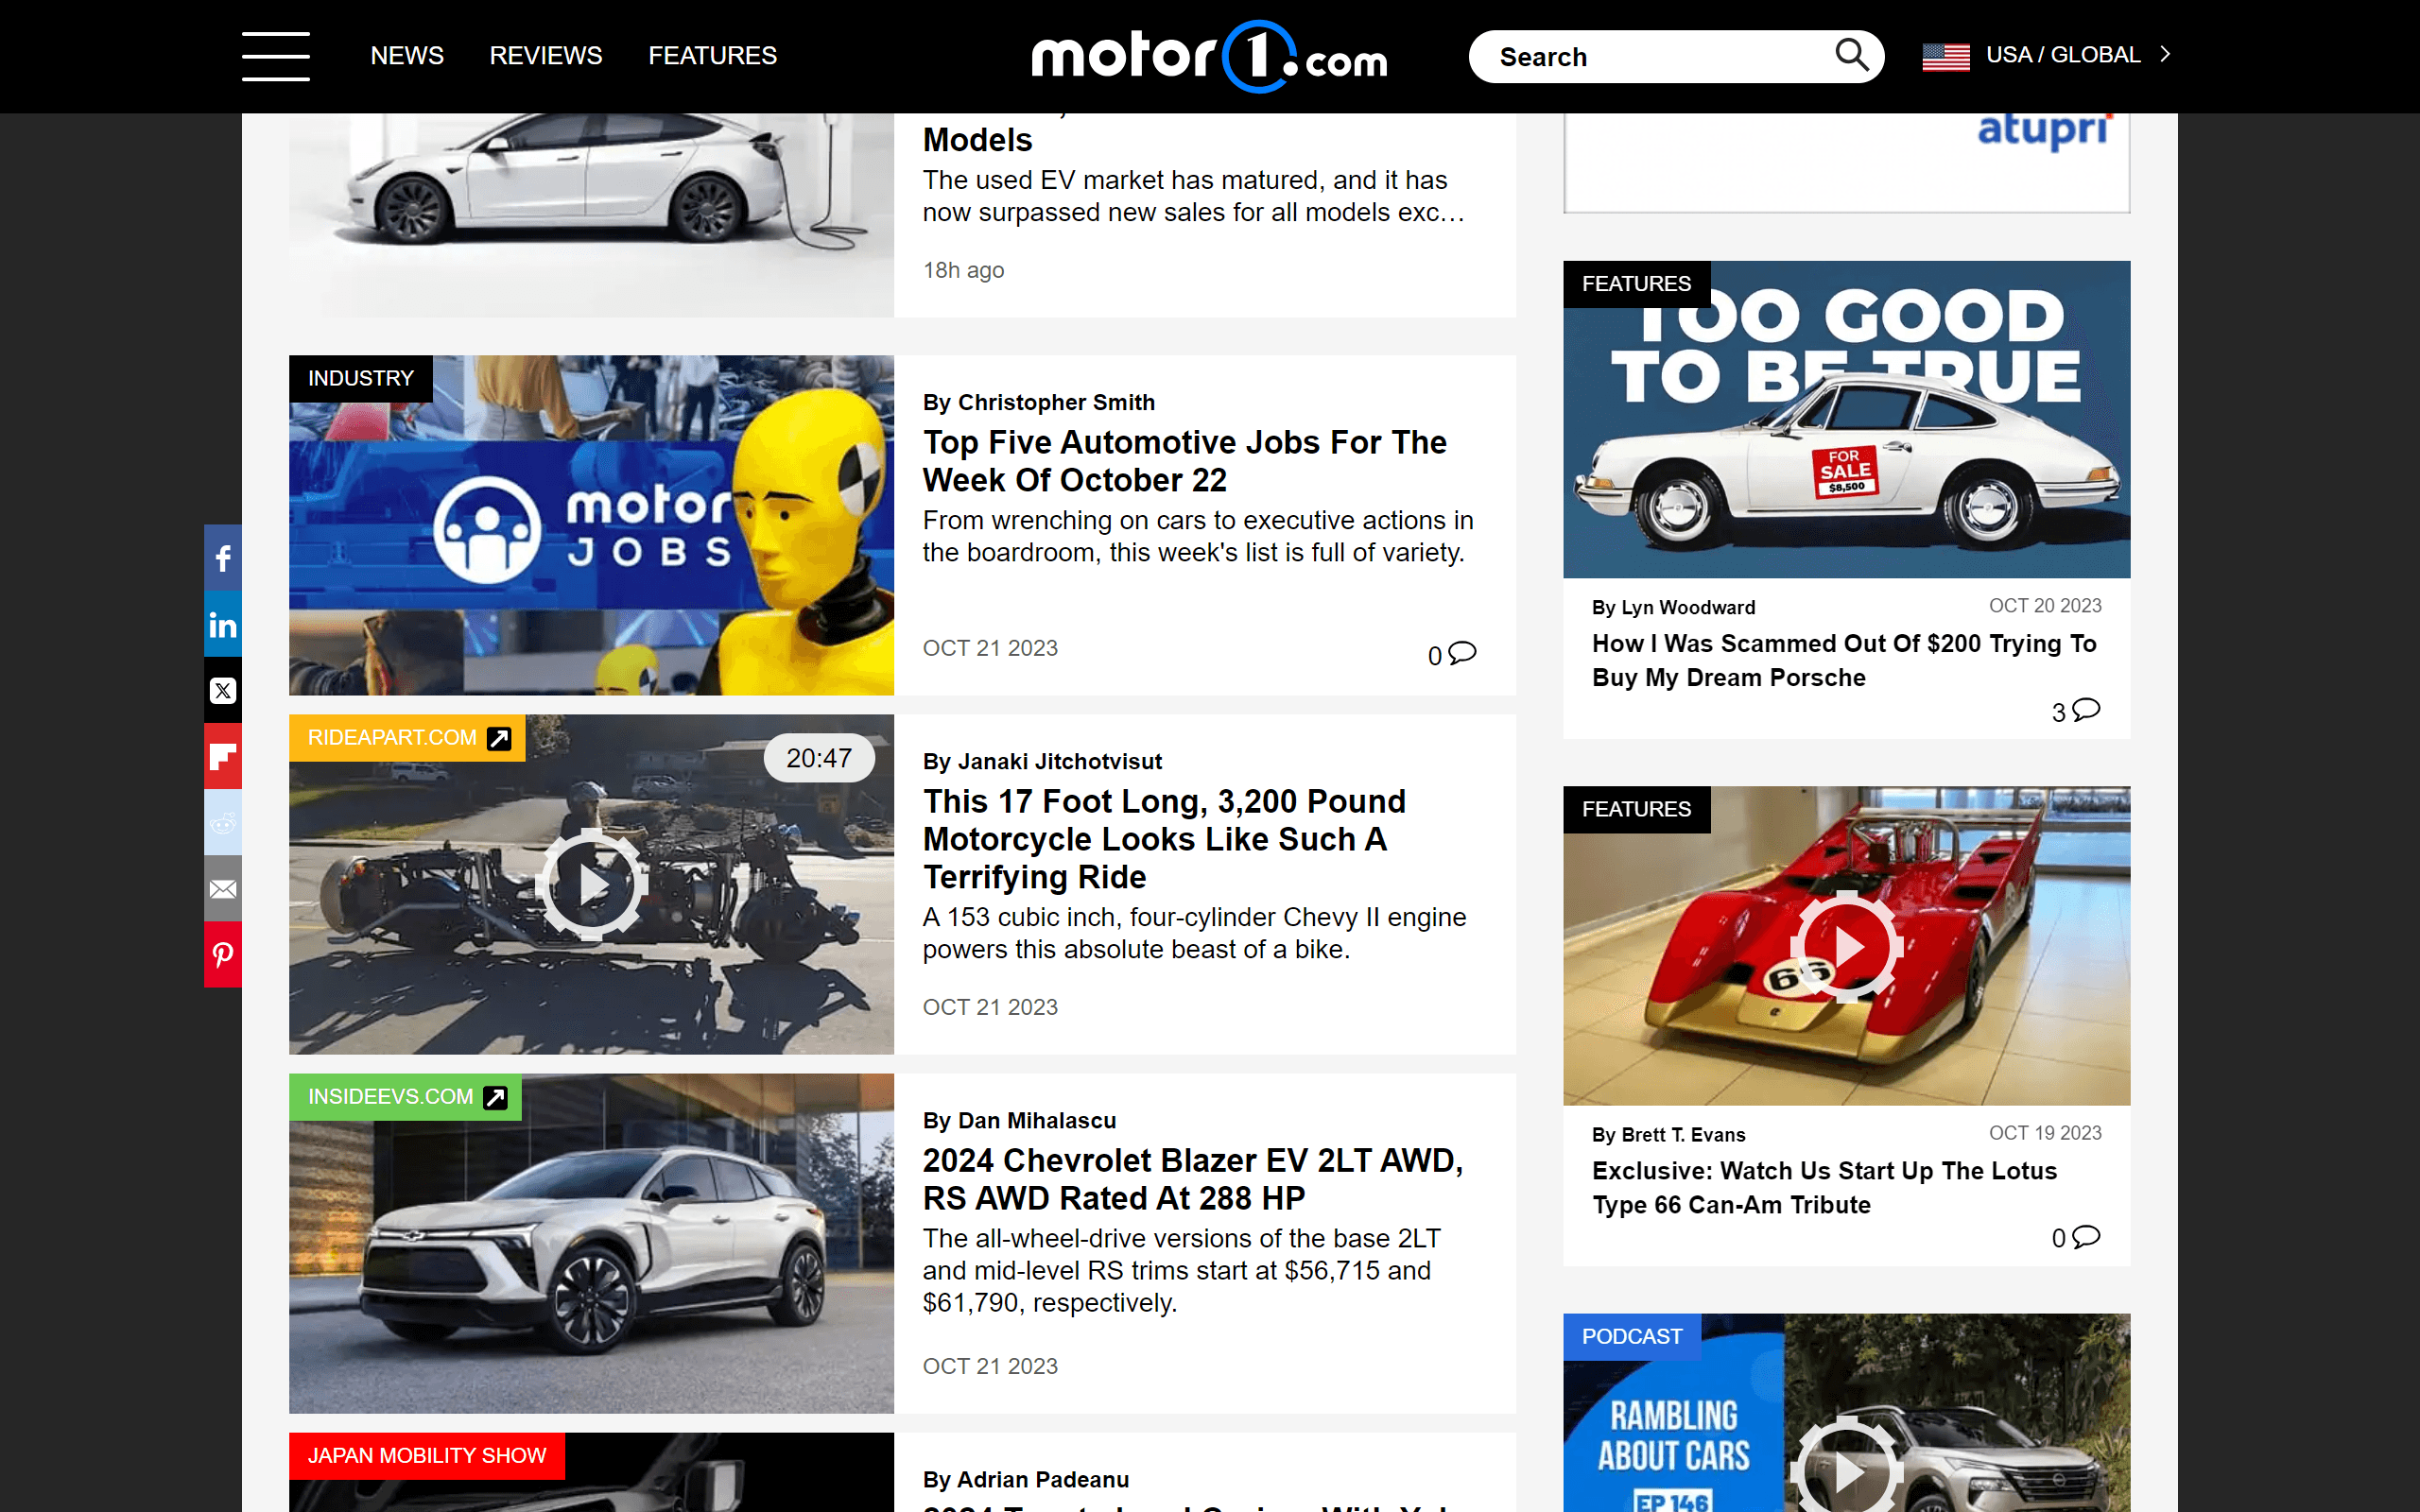This screenshot has width=2420, height=1512.
Task: Open the RIDEAPART.COM external link badge
Action: [405, 737]
